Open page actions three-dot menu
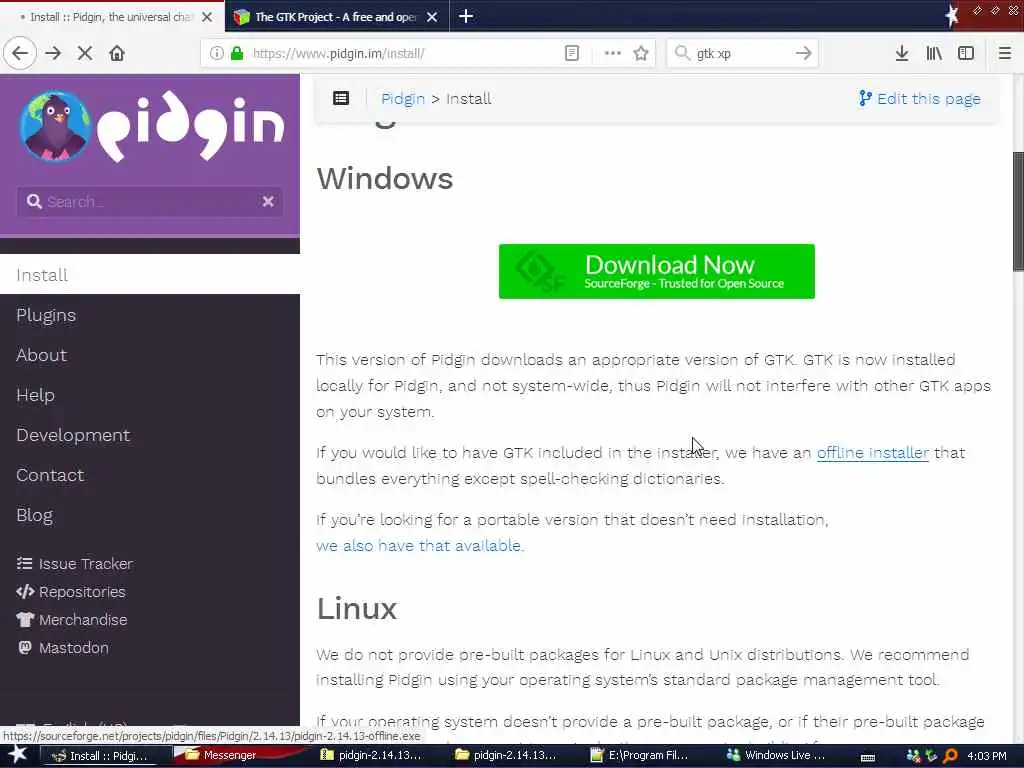 [613, 54]
